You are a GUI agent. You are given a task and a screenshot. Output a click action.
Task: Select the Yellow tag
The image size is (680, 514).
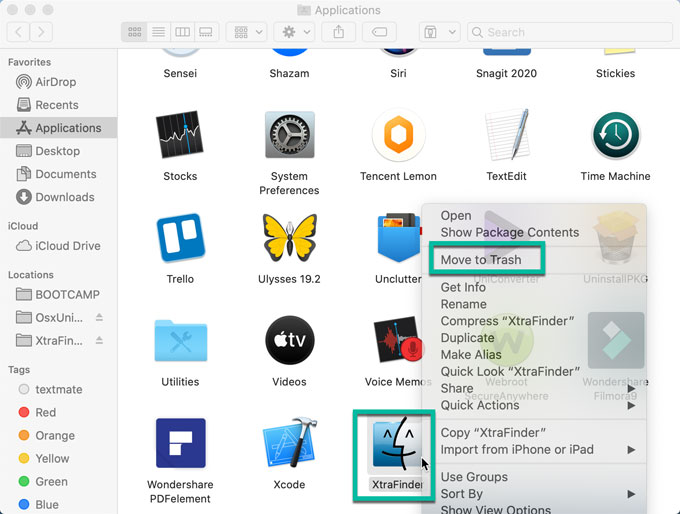59,458
